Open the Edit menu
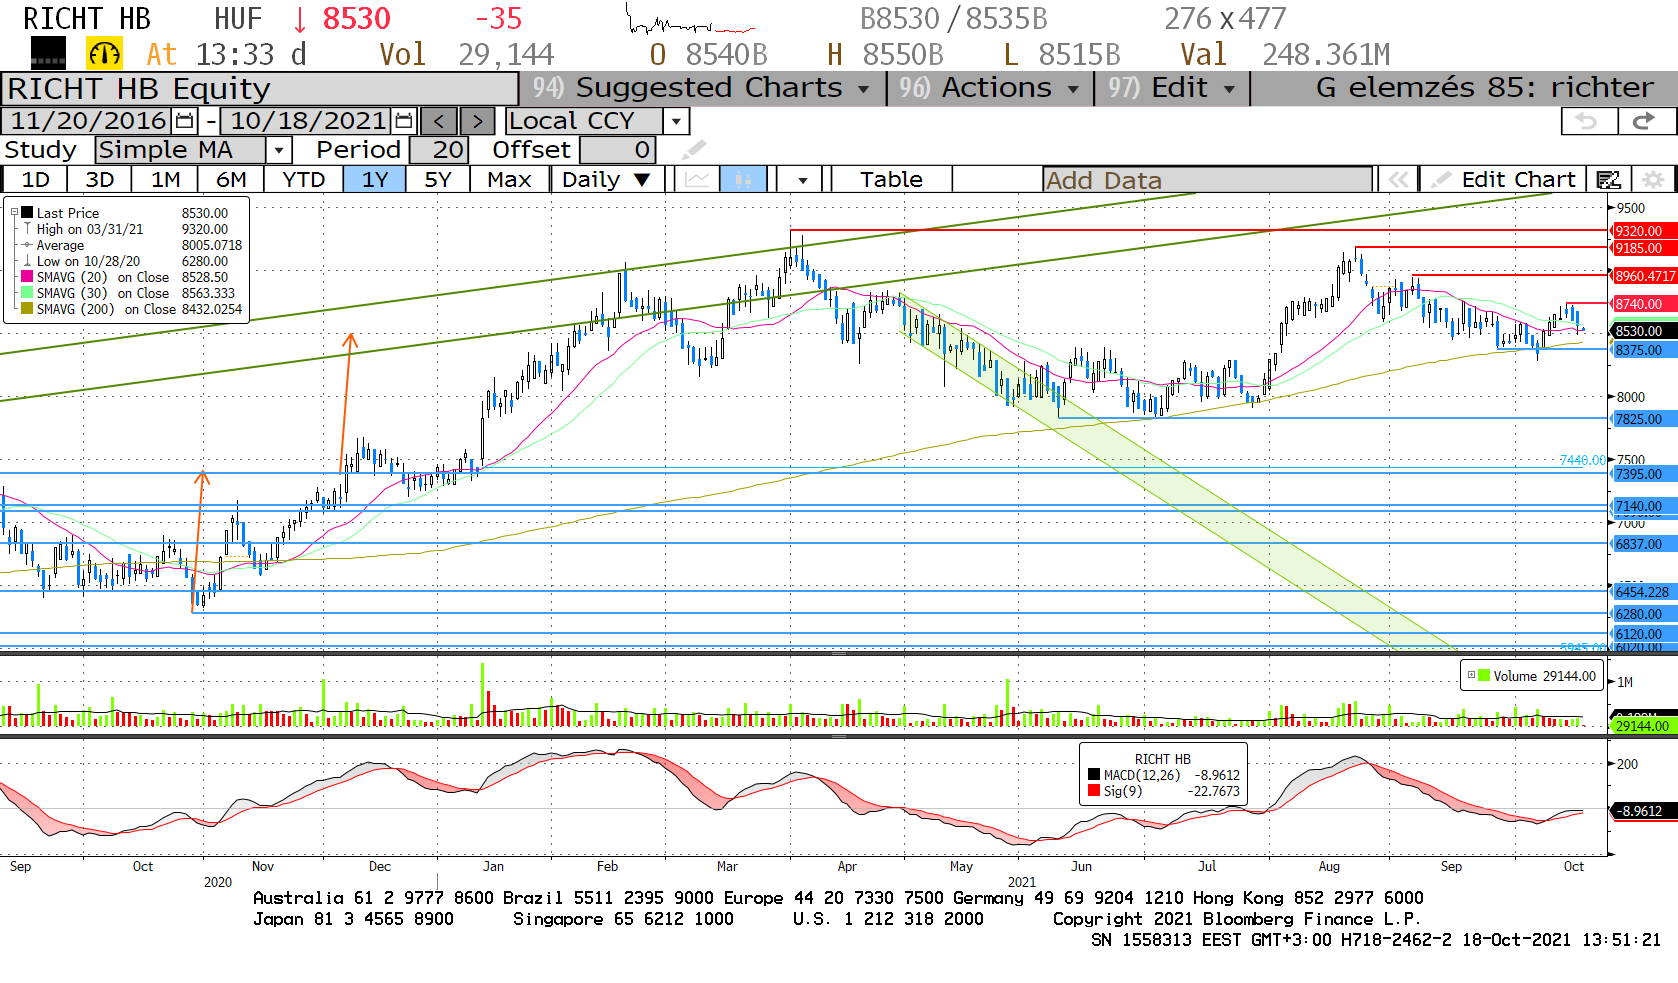The height and width of the screenshot is (983, 1678). [x=1172, y=88]
